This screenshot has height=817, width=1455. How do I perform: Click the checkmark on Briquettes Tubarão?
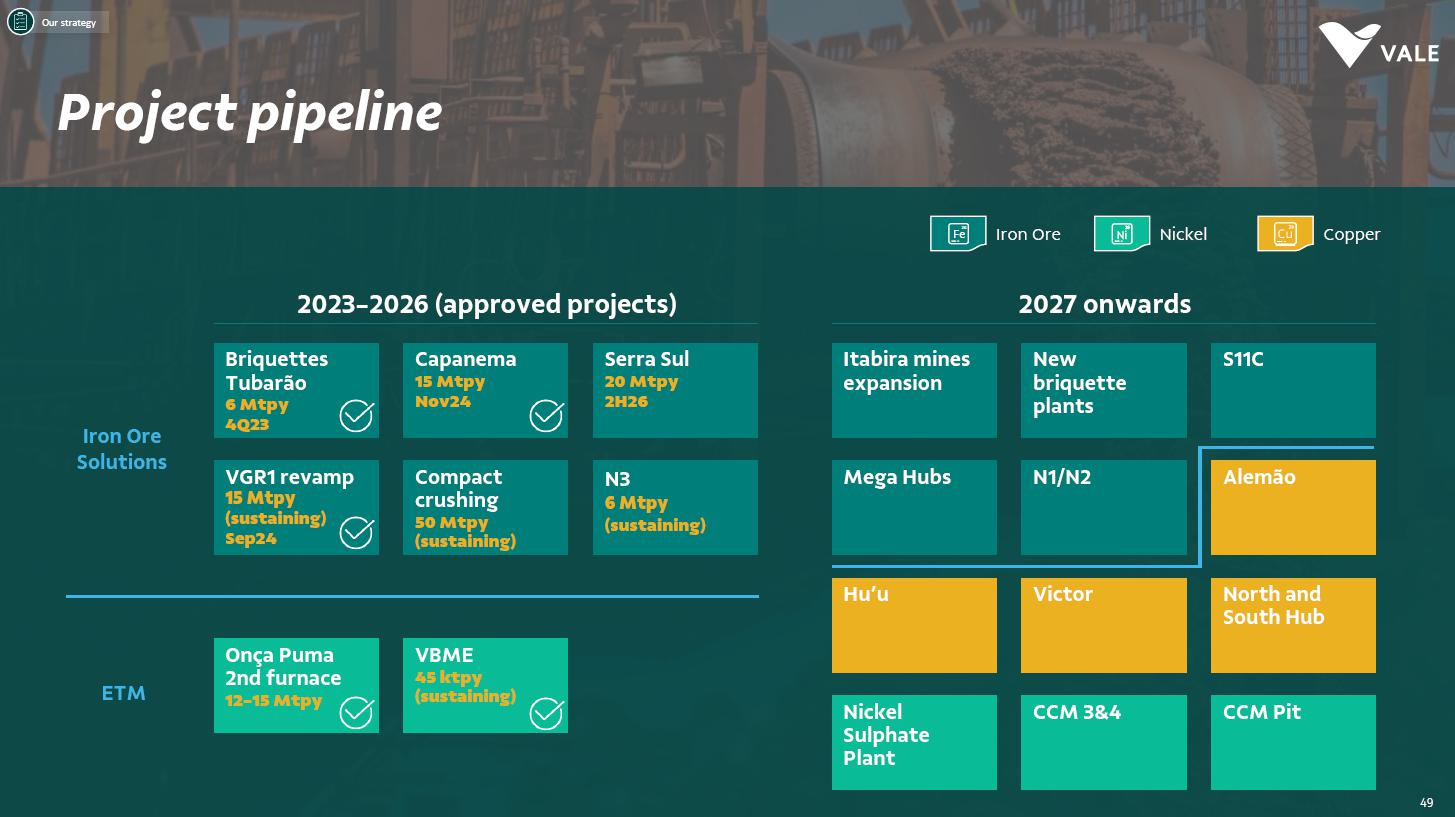356,415
